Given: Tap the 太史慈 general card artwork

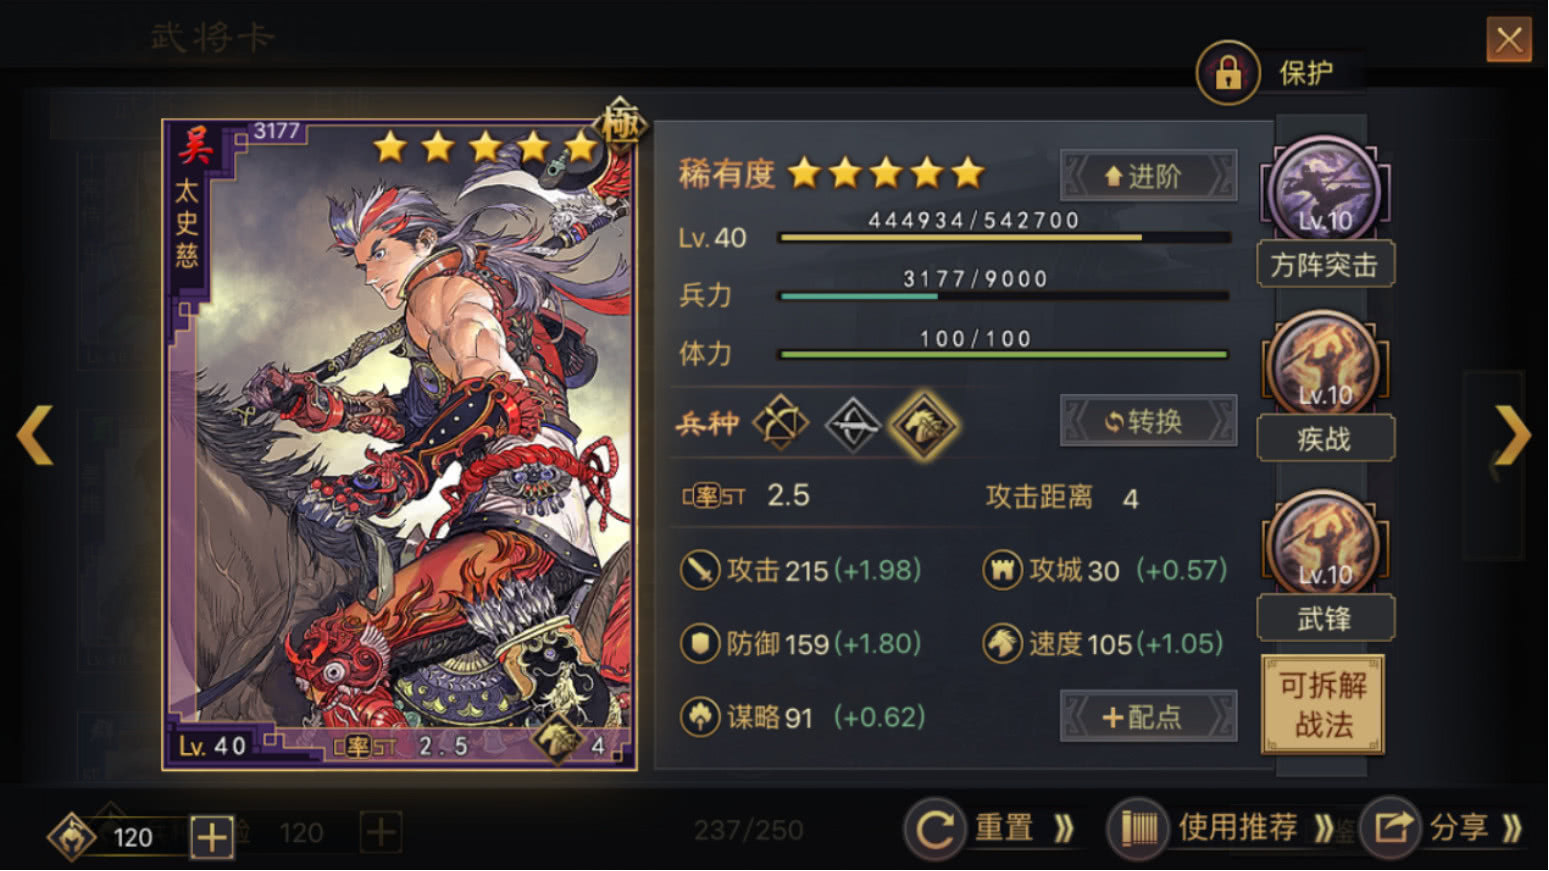Looking at the screenshot, I should point(399,445).
